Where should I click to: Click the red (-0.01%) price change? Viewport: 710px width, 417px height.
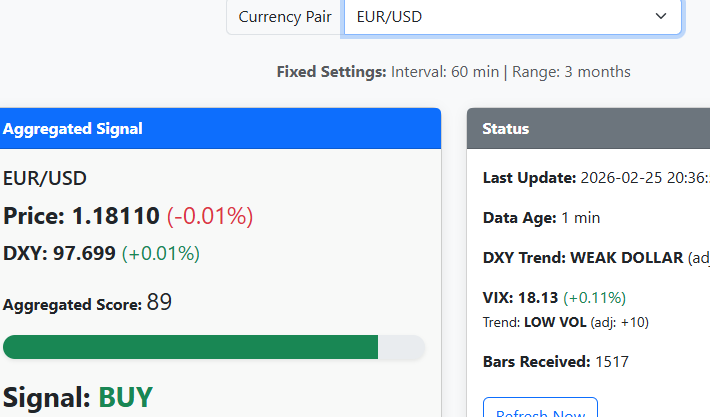(x=210, y=216)
